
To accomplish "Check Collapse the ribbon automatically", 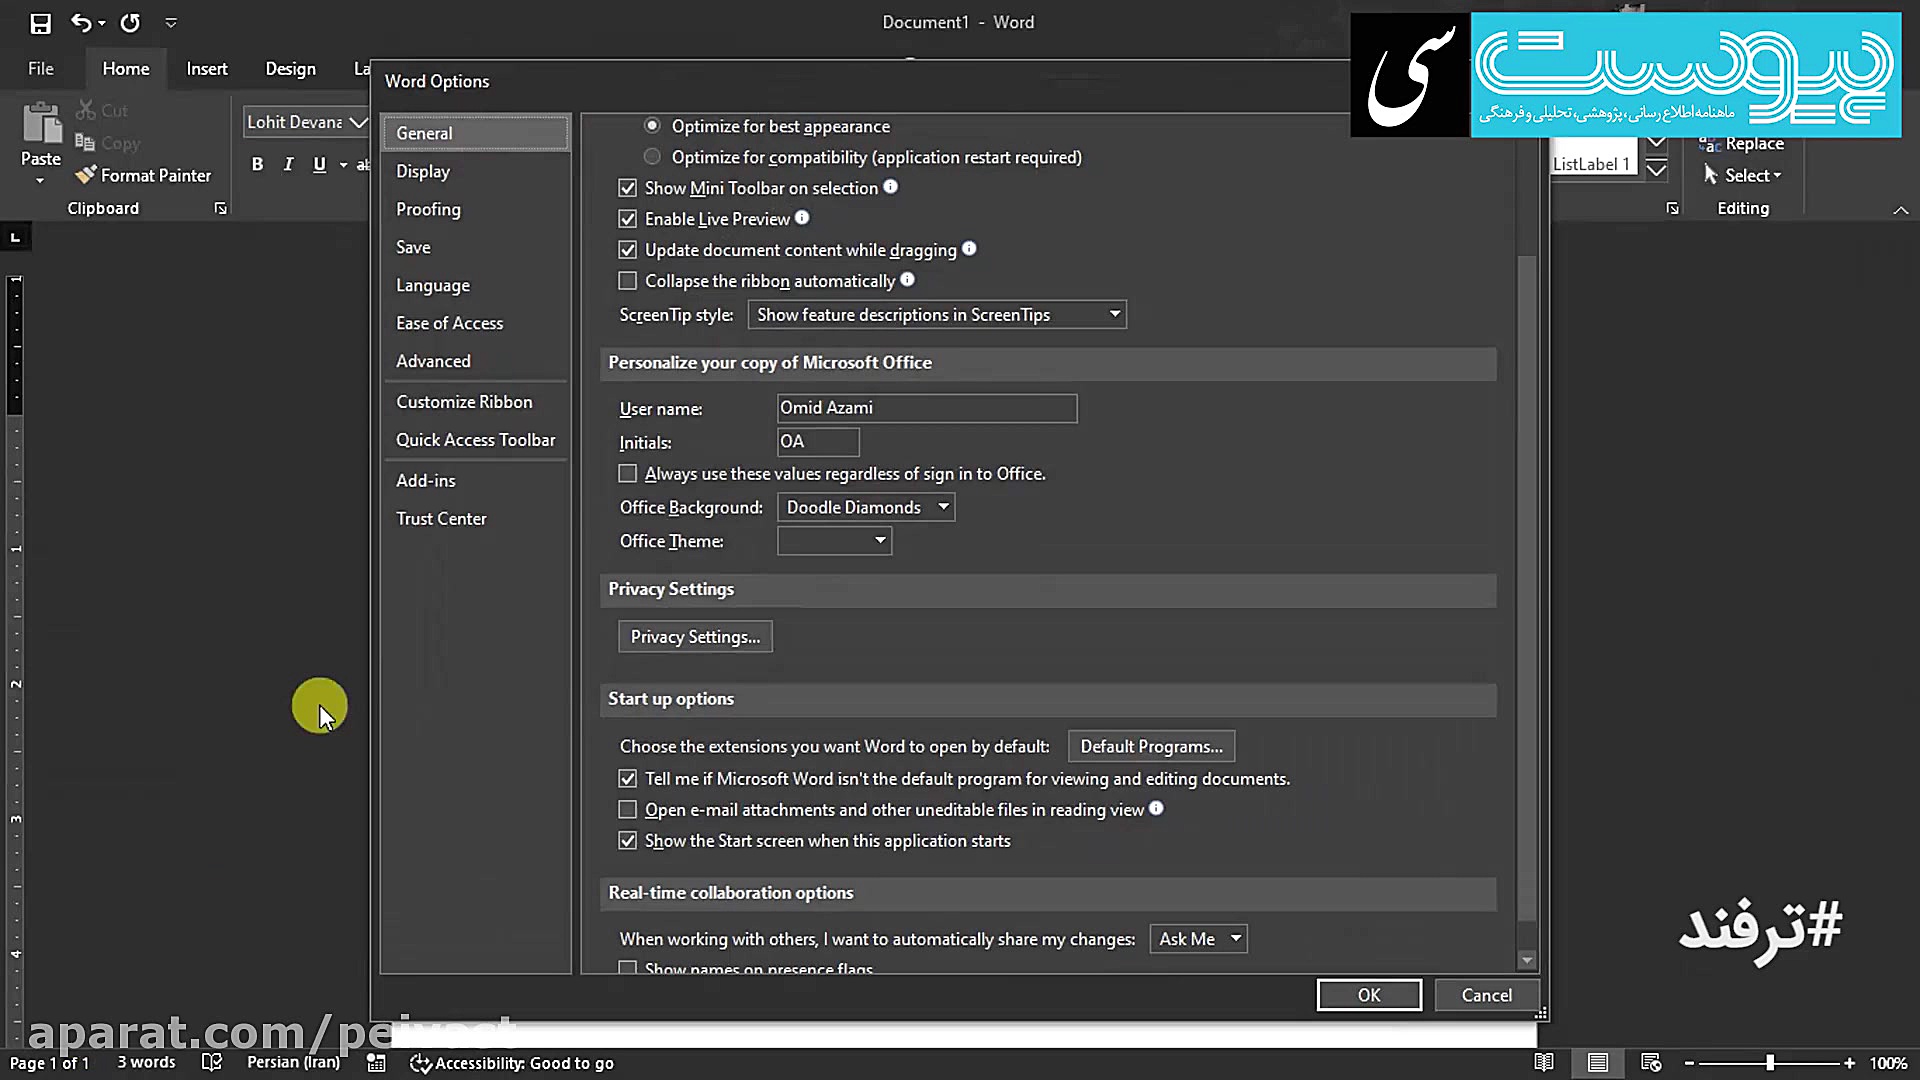I will [627, 281].
